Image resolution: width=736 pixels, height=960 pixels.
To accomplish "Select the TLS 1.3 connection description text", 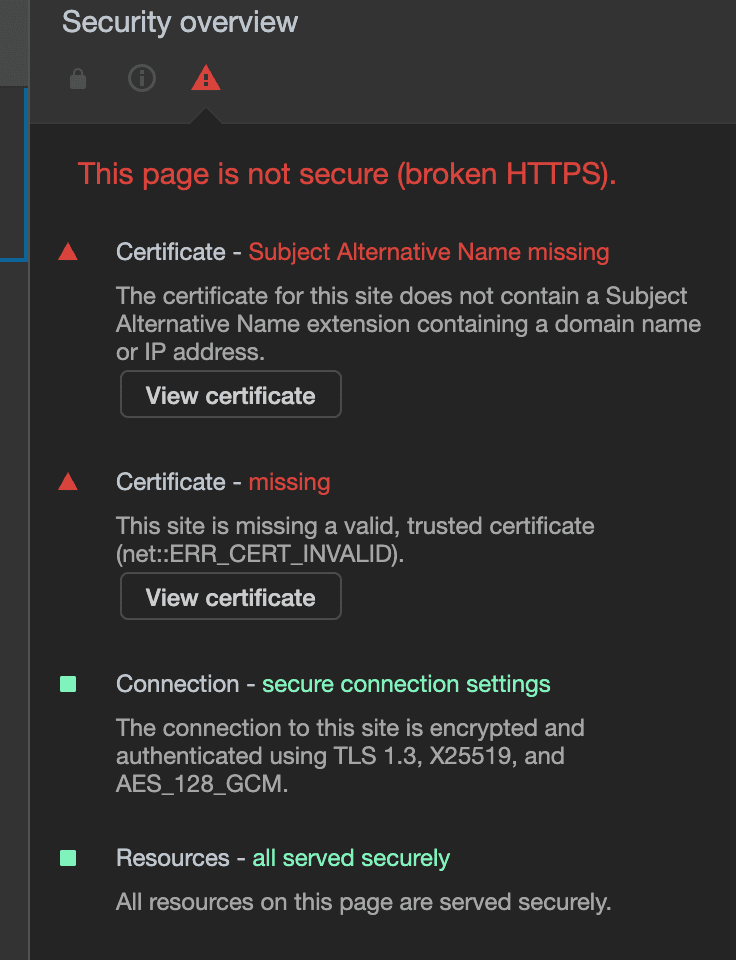I will click(x=350, y=756).
